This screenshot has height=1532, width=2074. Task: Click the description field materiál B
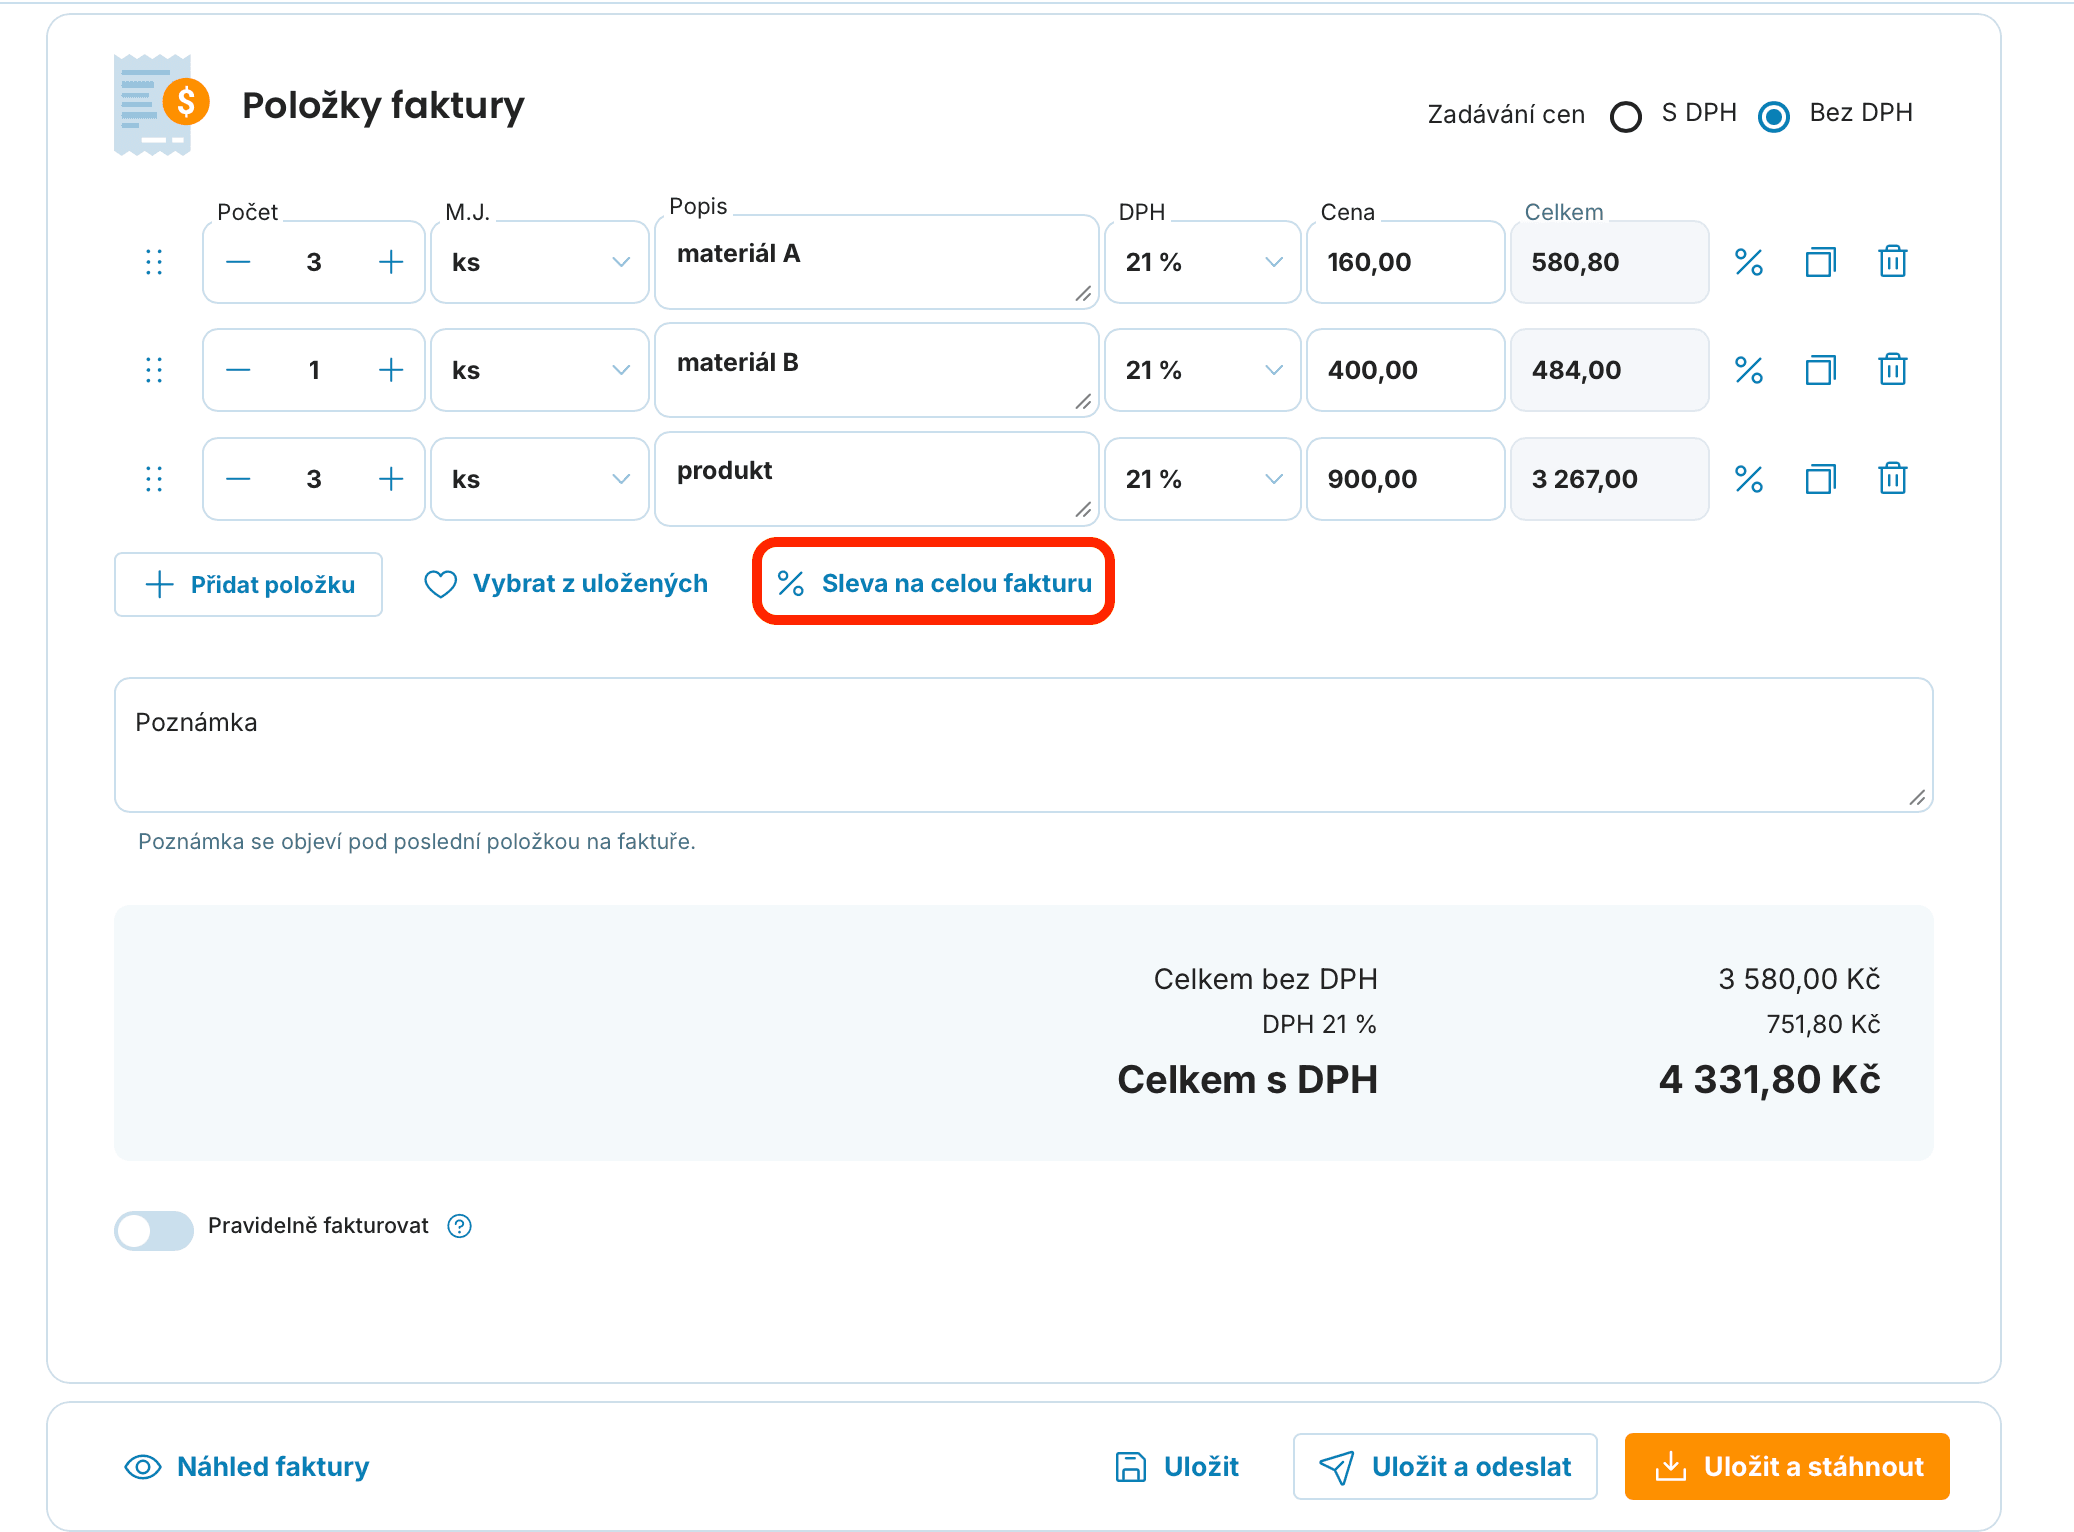coord(877,370)
